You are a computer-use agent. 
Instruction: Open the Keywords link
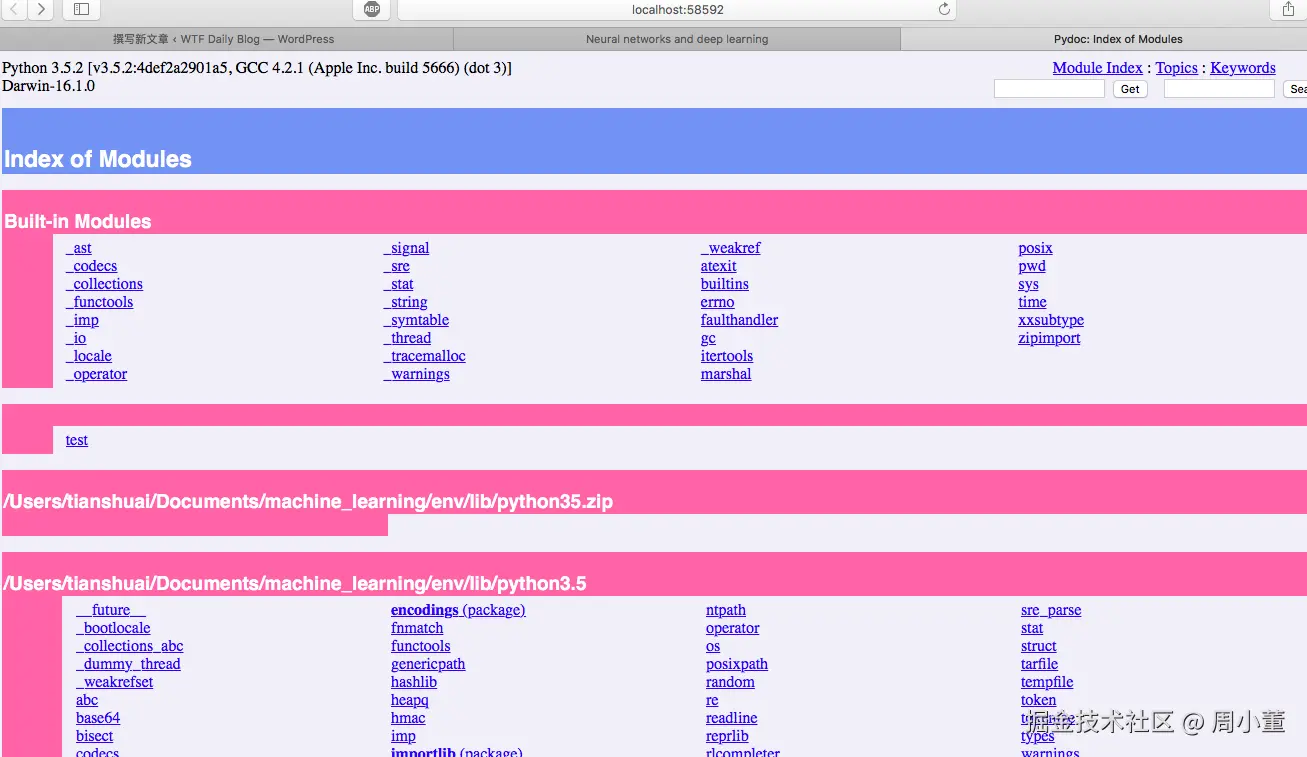click(x=1243, y=68)
